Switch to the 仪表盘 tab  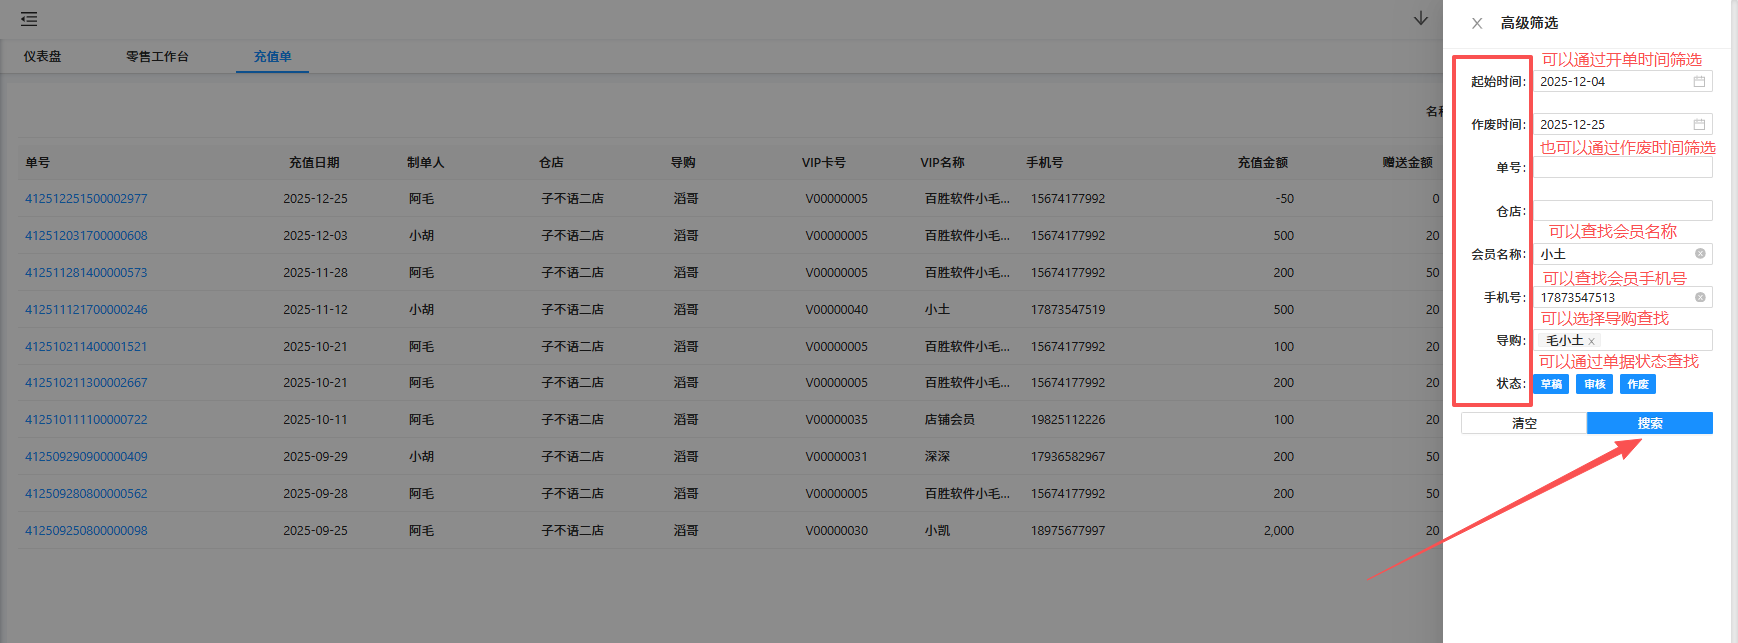(x=43, y=57)
